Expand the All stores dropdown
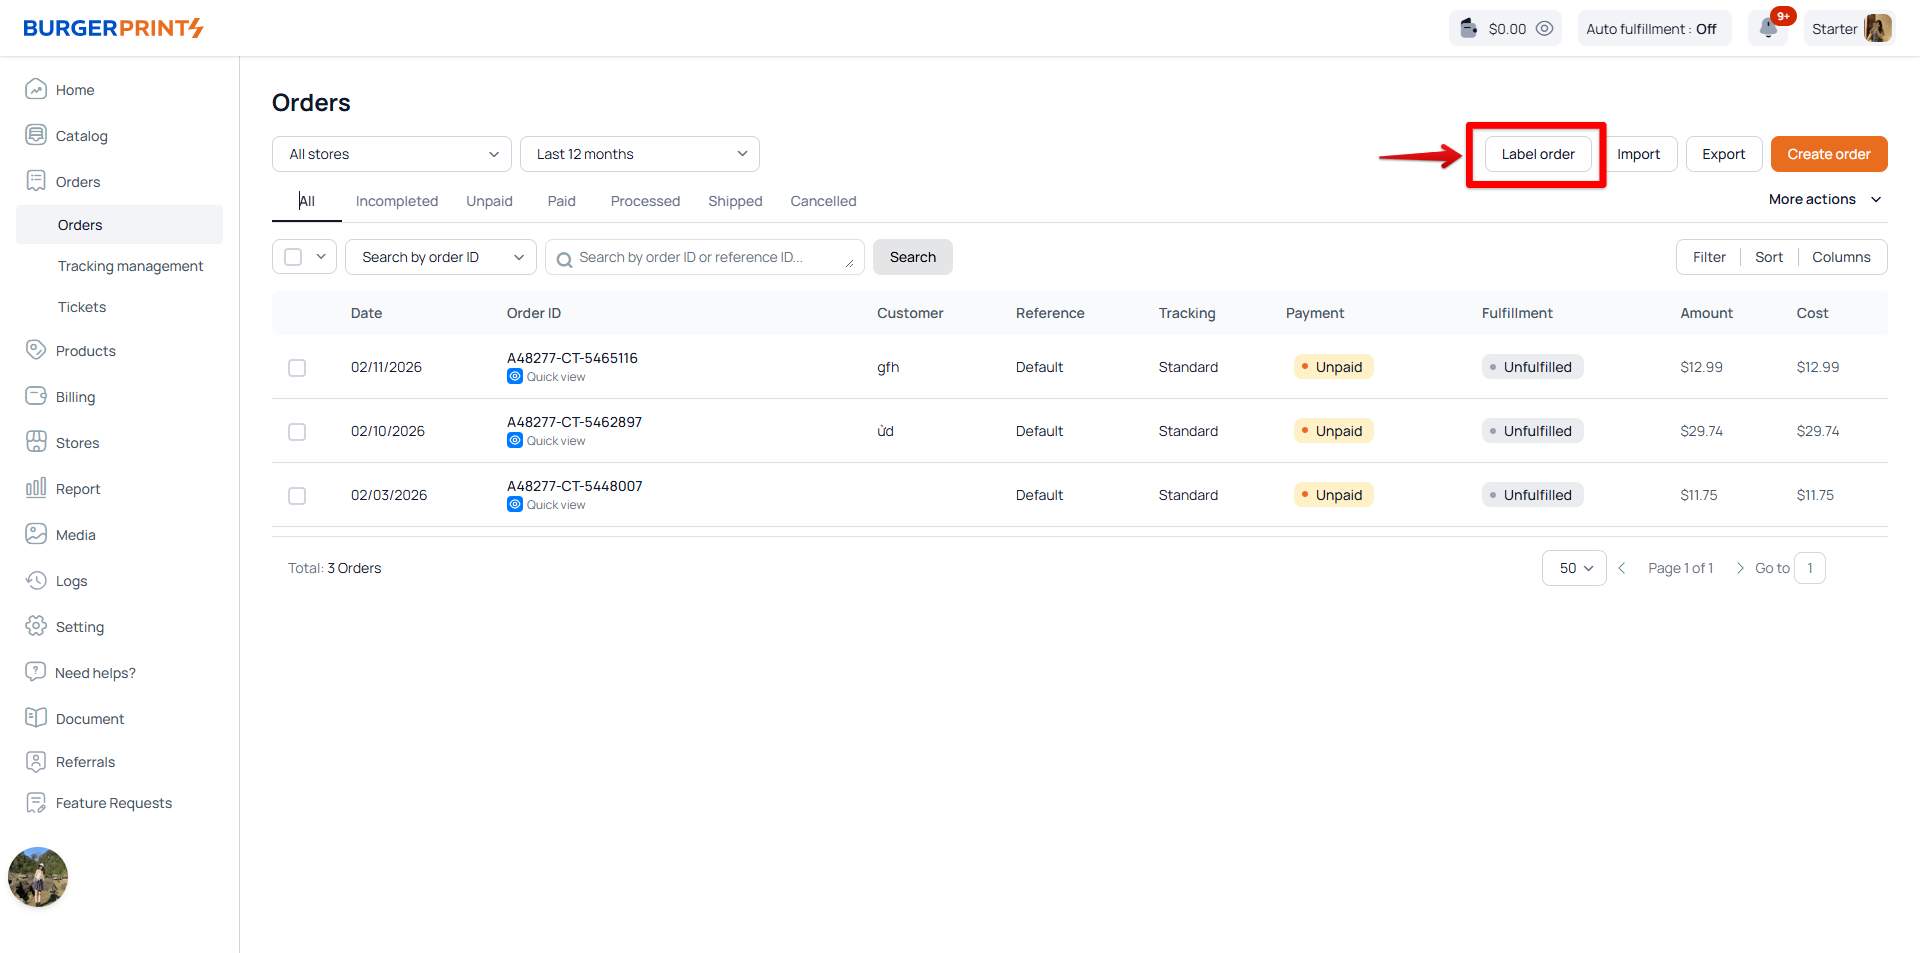 tap(391, 154)
